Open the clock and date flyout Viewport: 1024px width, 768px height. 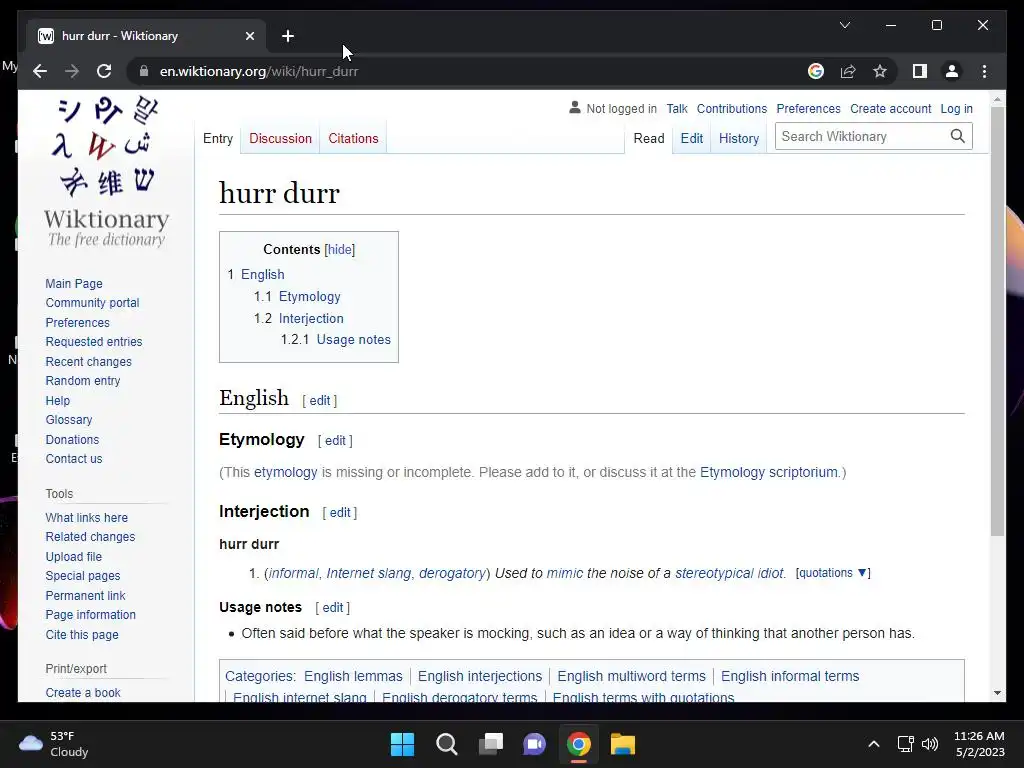click(979, 744)
